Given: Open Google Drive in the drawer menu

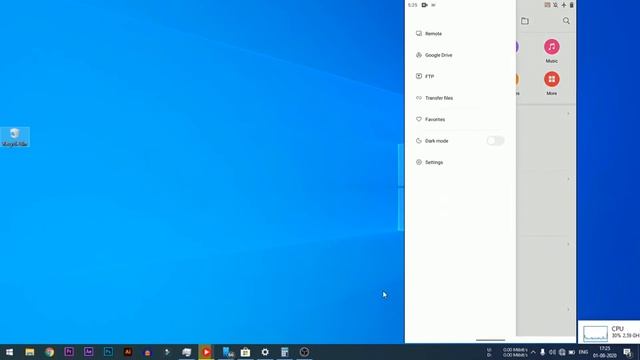Looking at the screenshot, I should point(433,55).
